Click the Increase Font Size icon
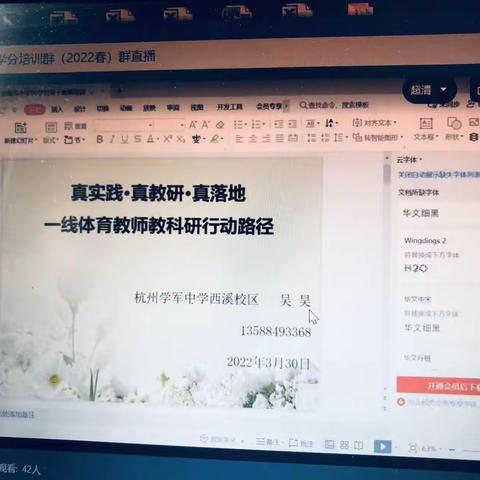 193,125
